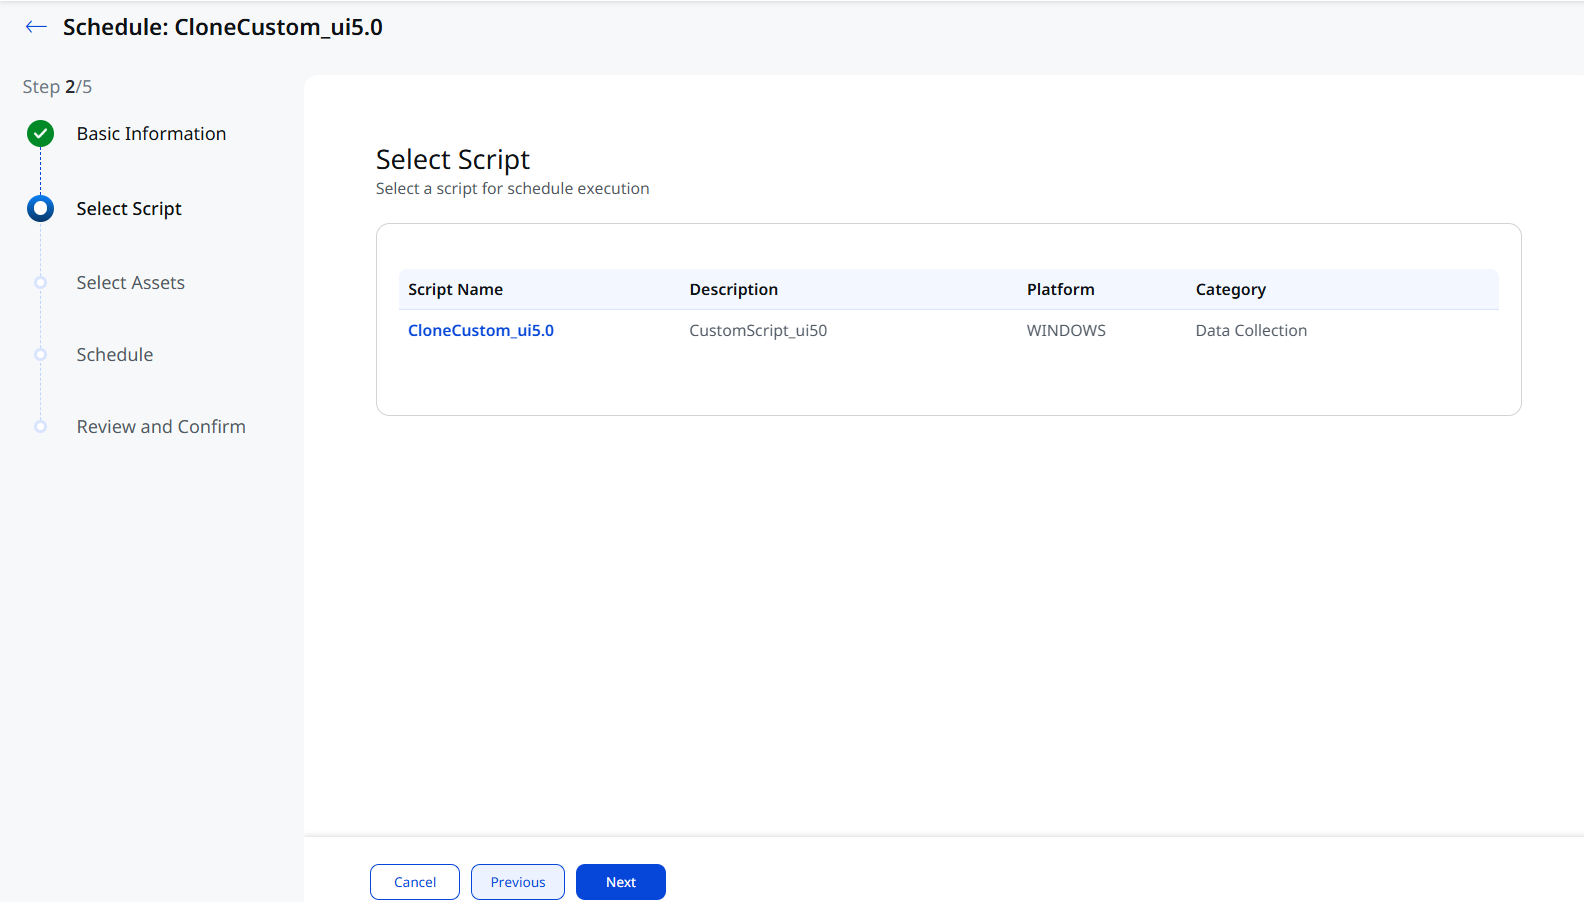Jump to the Select Assets step
Image resolution: width=1584 pixels, height=902 pixels.
tap(131, 283)
